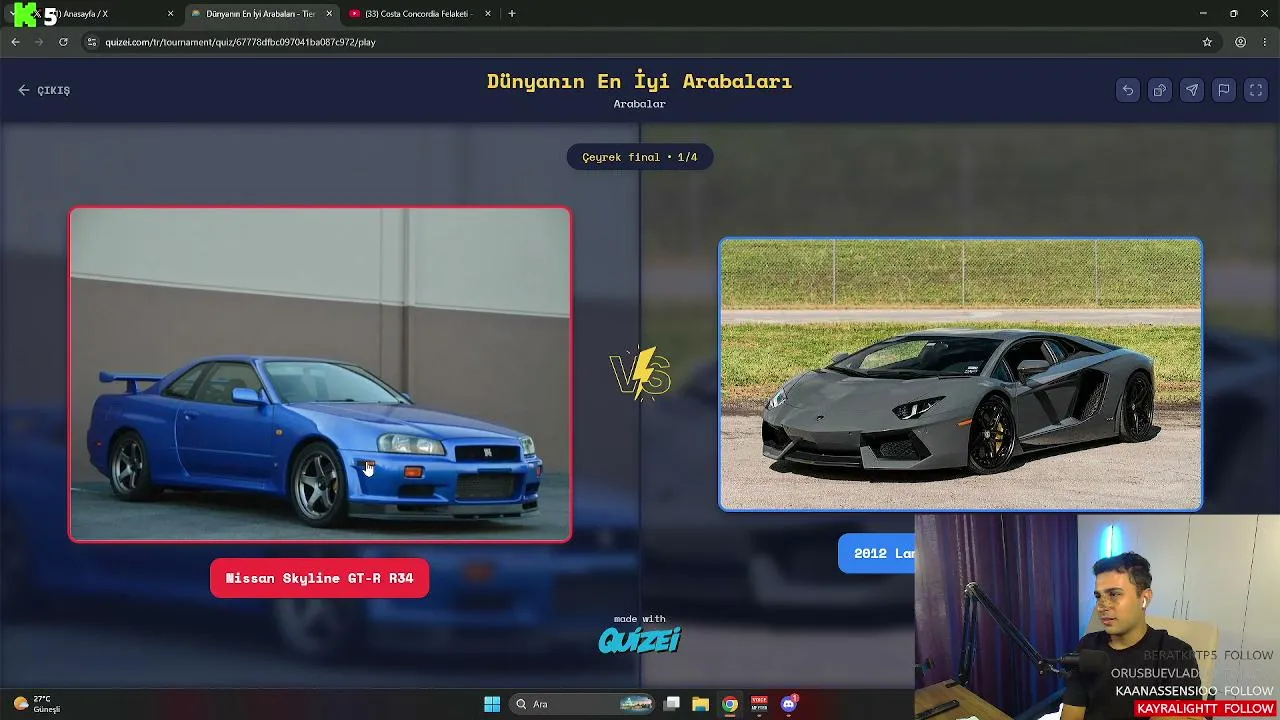Open the Chrome profile icon
The width and height of the screenshot is (1280, 720).
1240,42
